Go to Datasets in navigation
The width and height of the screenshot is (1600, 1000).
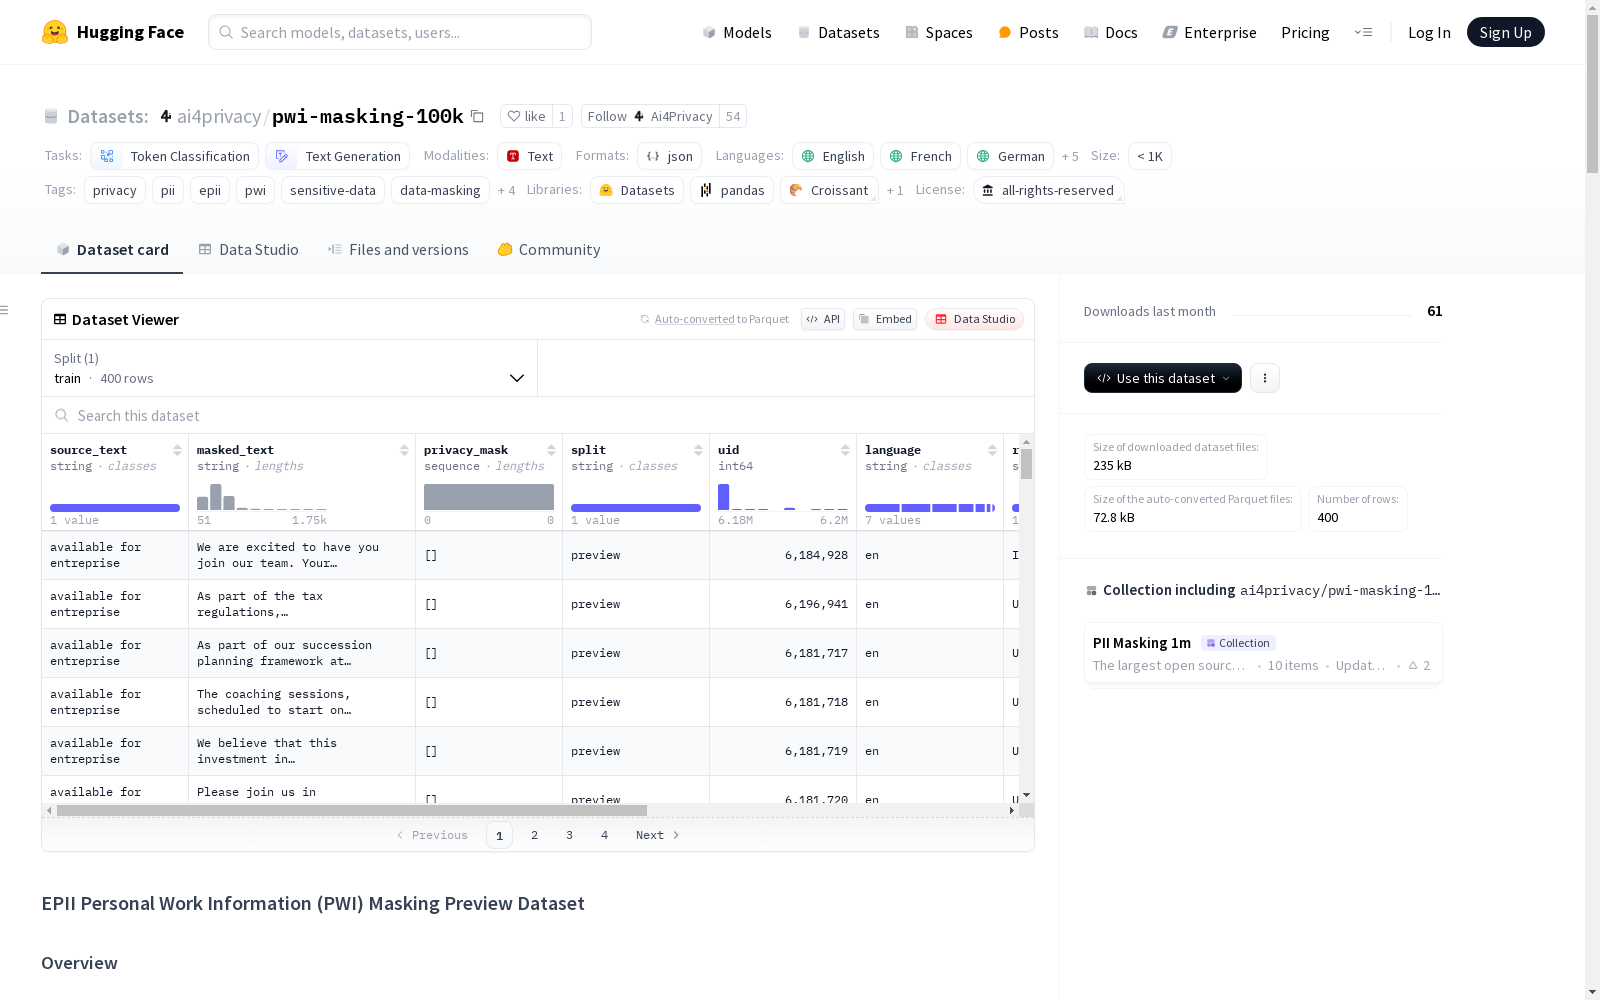[x=838, y=32]
